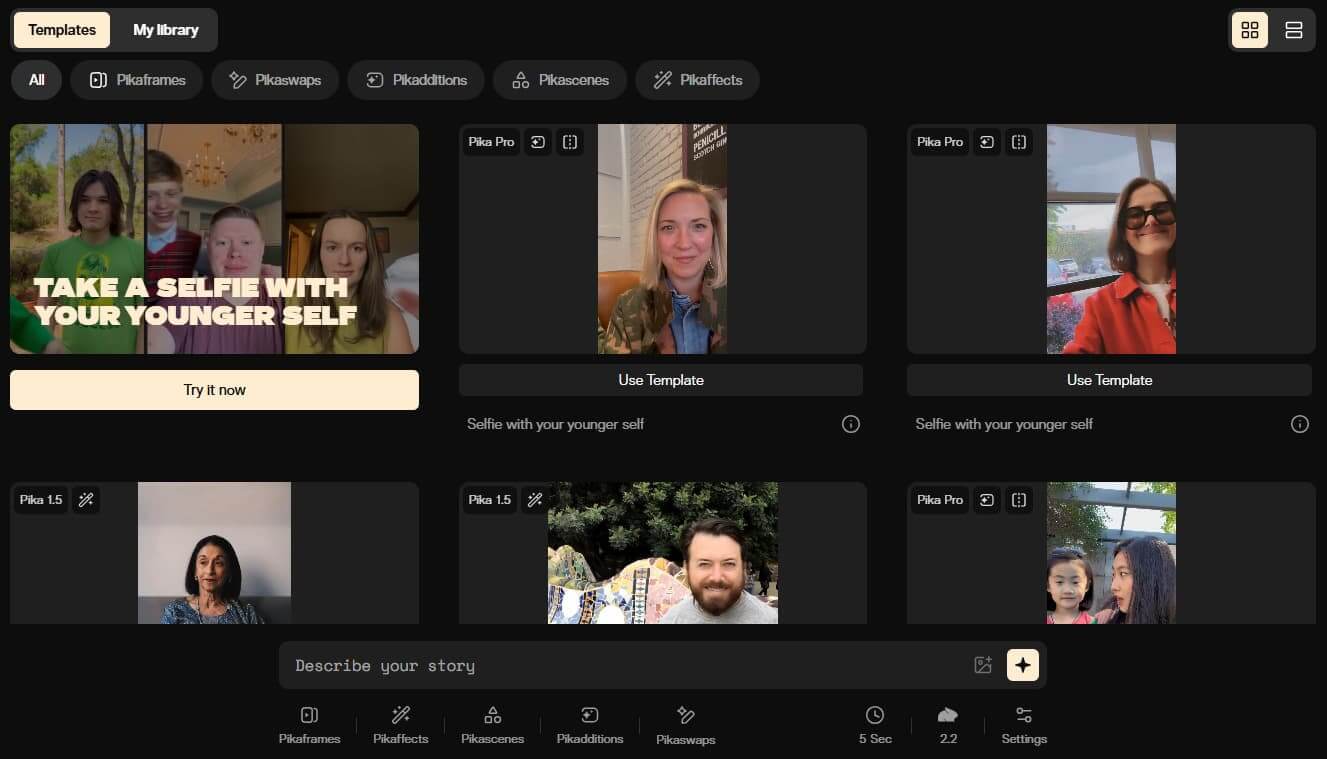Open info for first younger self template
Viewport: 1327px width, 759px height.
click(x=850, y=424)
